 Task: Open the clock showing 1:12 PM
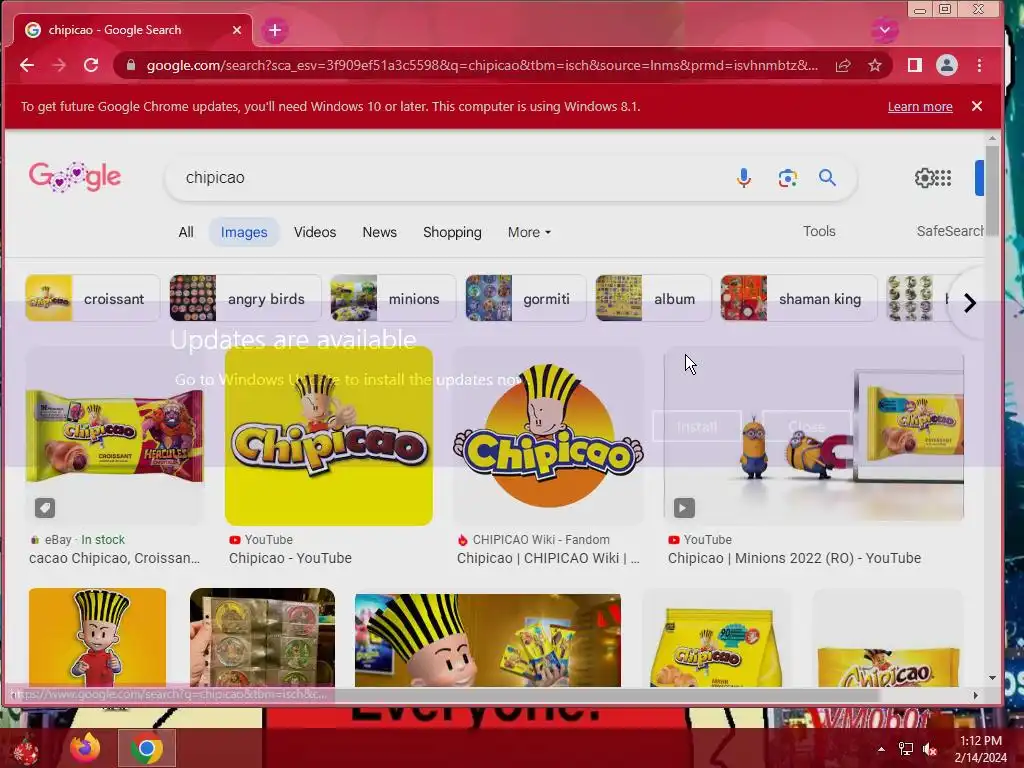980,749
